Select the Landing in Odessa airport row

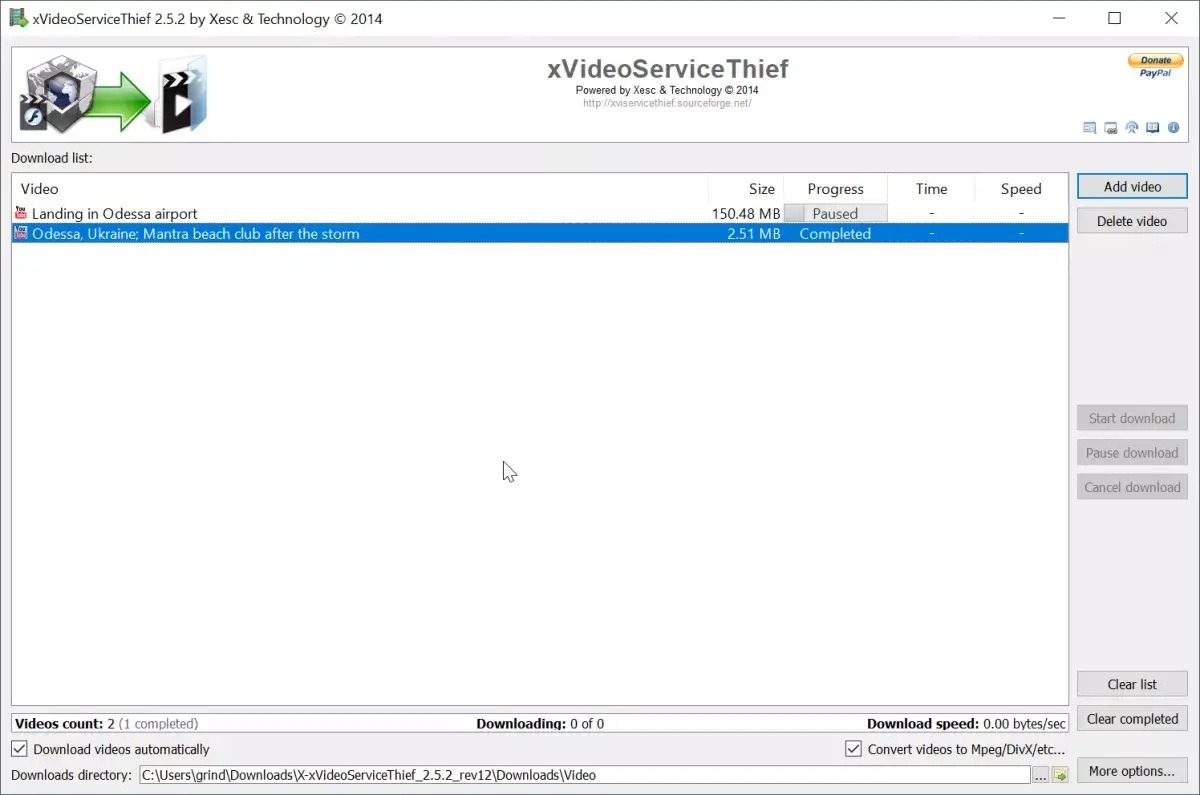coord(540,213)
